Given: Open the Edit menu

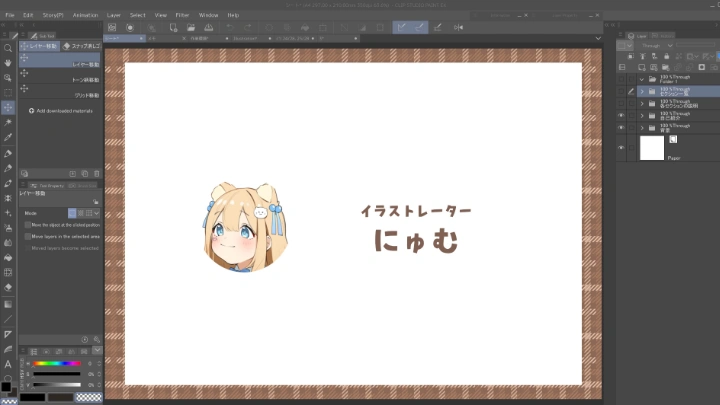Looking at the screenshot, I should [x=28, y=15].
